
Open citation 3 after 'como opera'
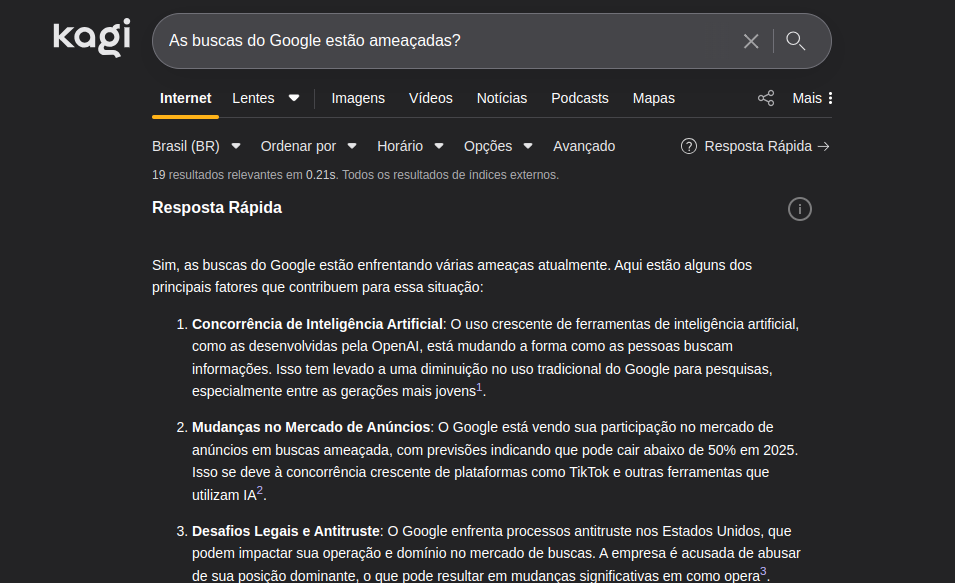(763, 571)
